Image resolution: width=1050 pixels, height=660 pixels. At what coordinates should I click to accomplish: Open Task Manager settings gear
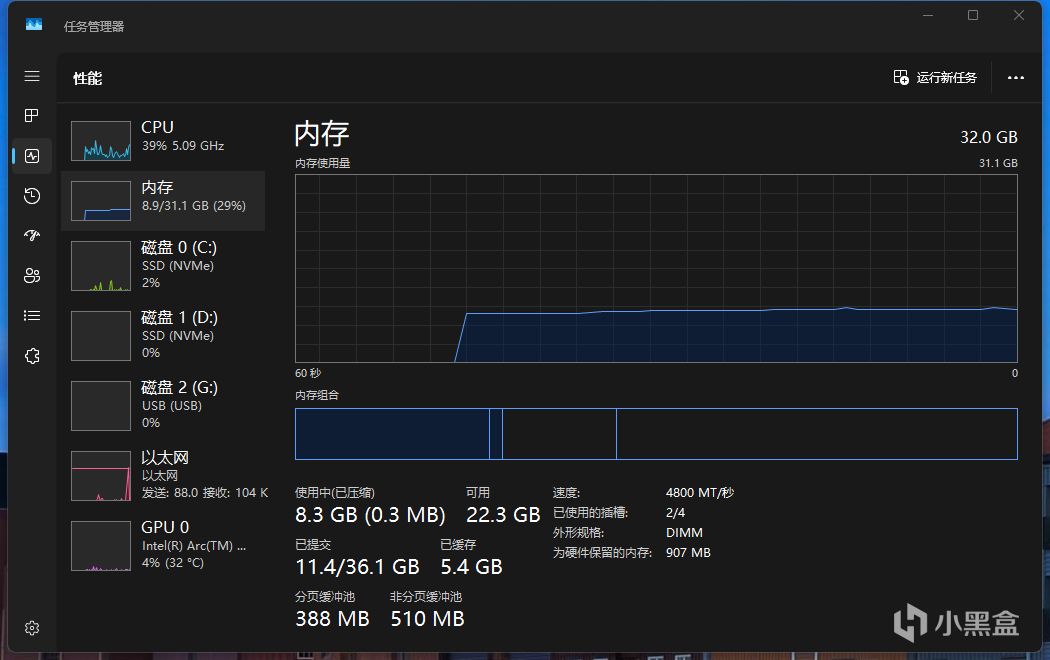coord(31,628)
